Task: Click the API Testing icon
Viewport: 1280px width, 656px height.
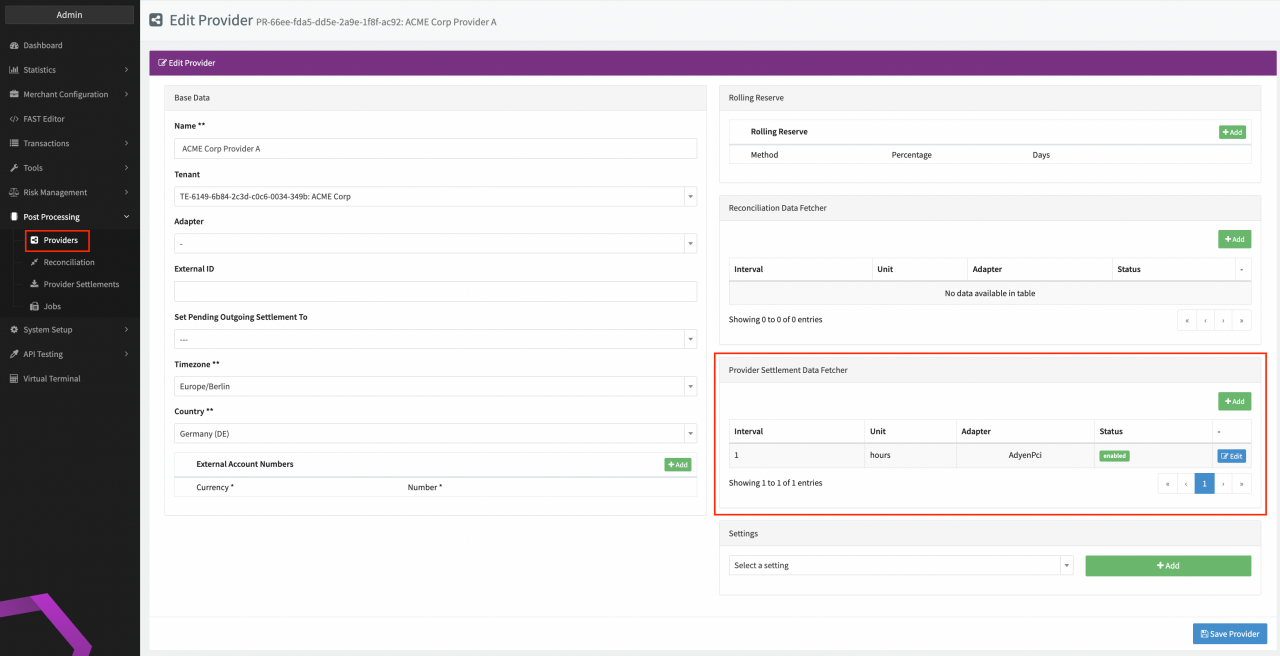Action: click(14, 354)
